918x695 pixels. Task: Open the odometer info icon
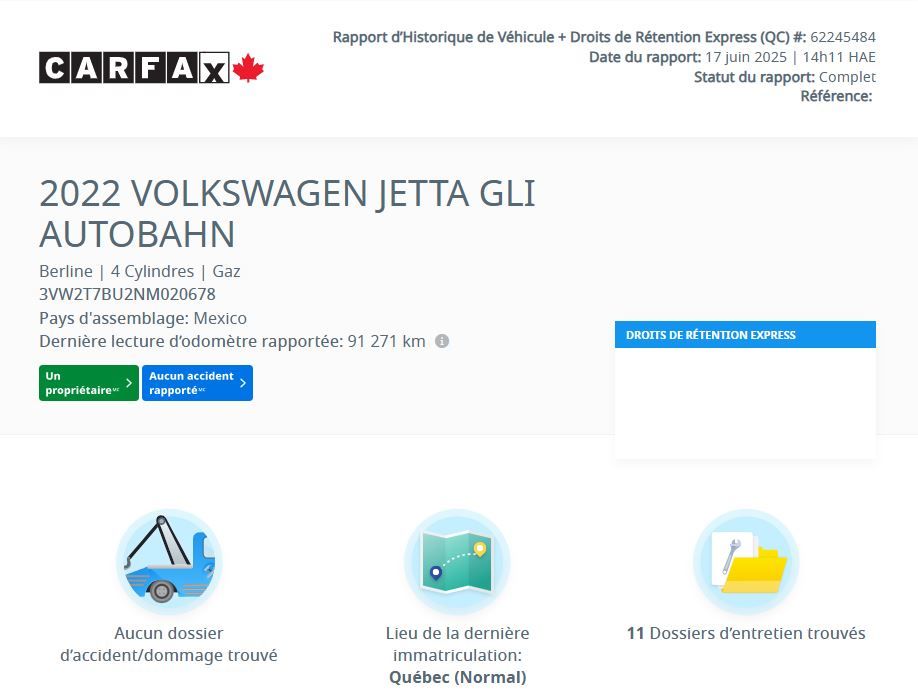[442, 341]
